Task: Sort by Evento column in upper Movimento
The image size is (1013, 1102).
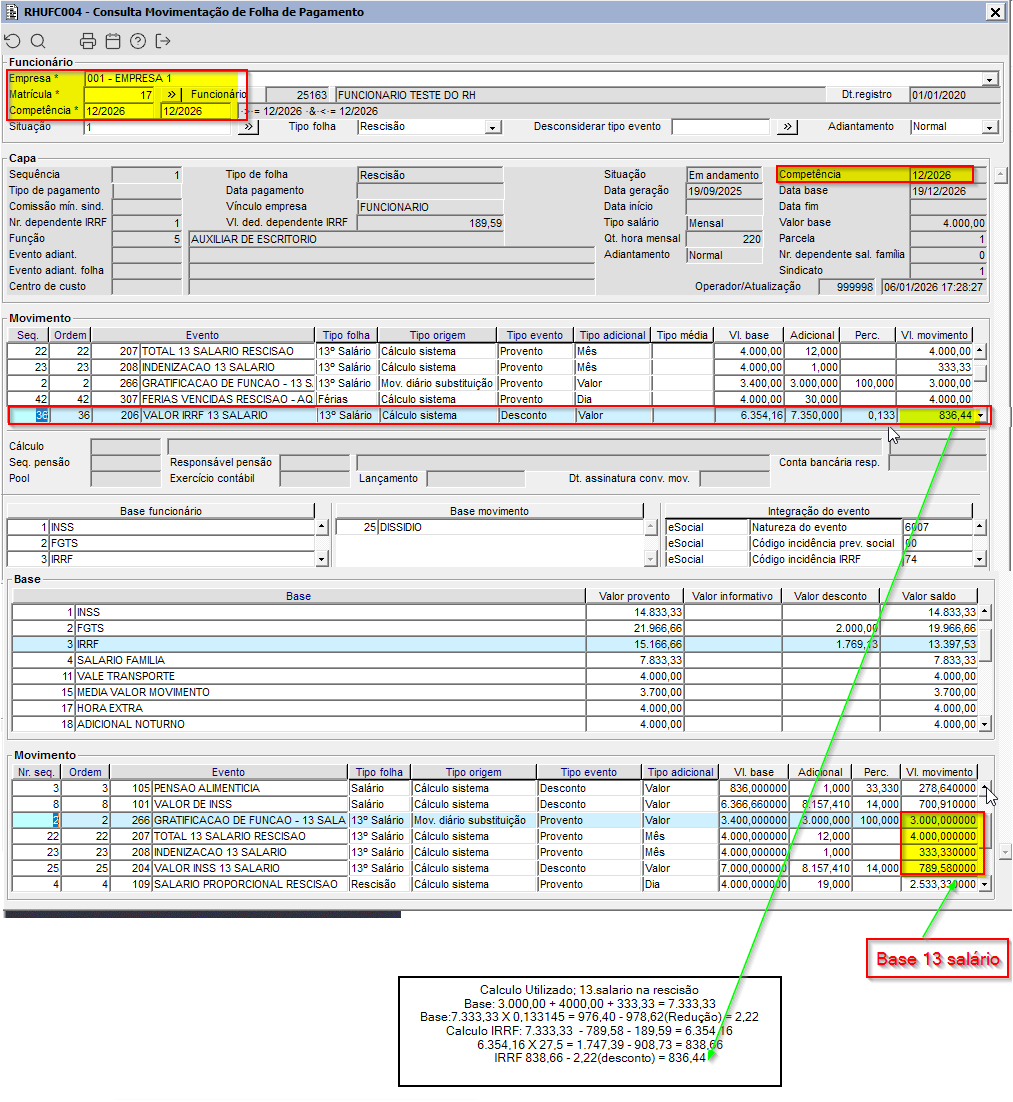Action: pyautogui.click(x=202, y=335)
